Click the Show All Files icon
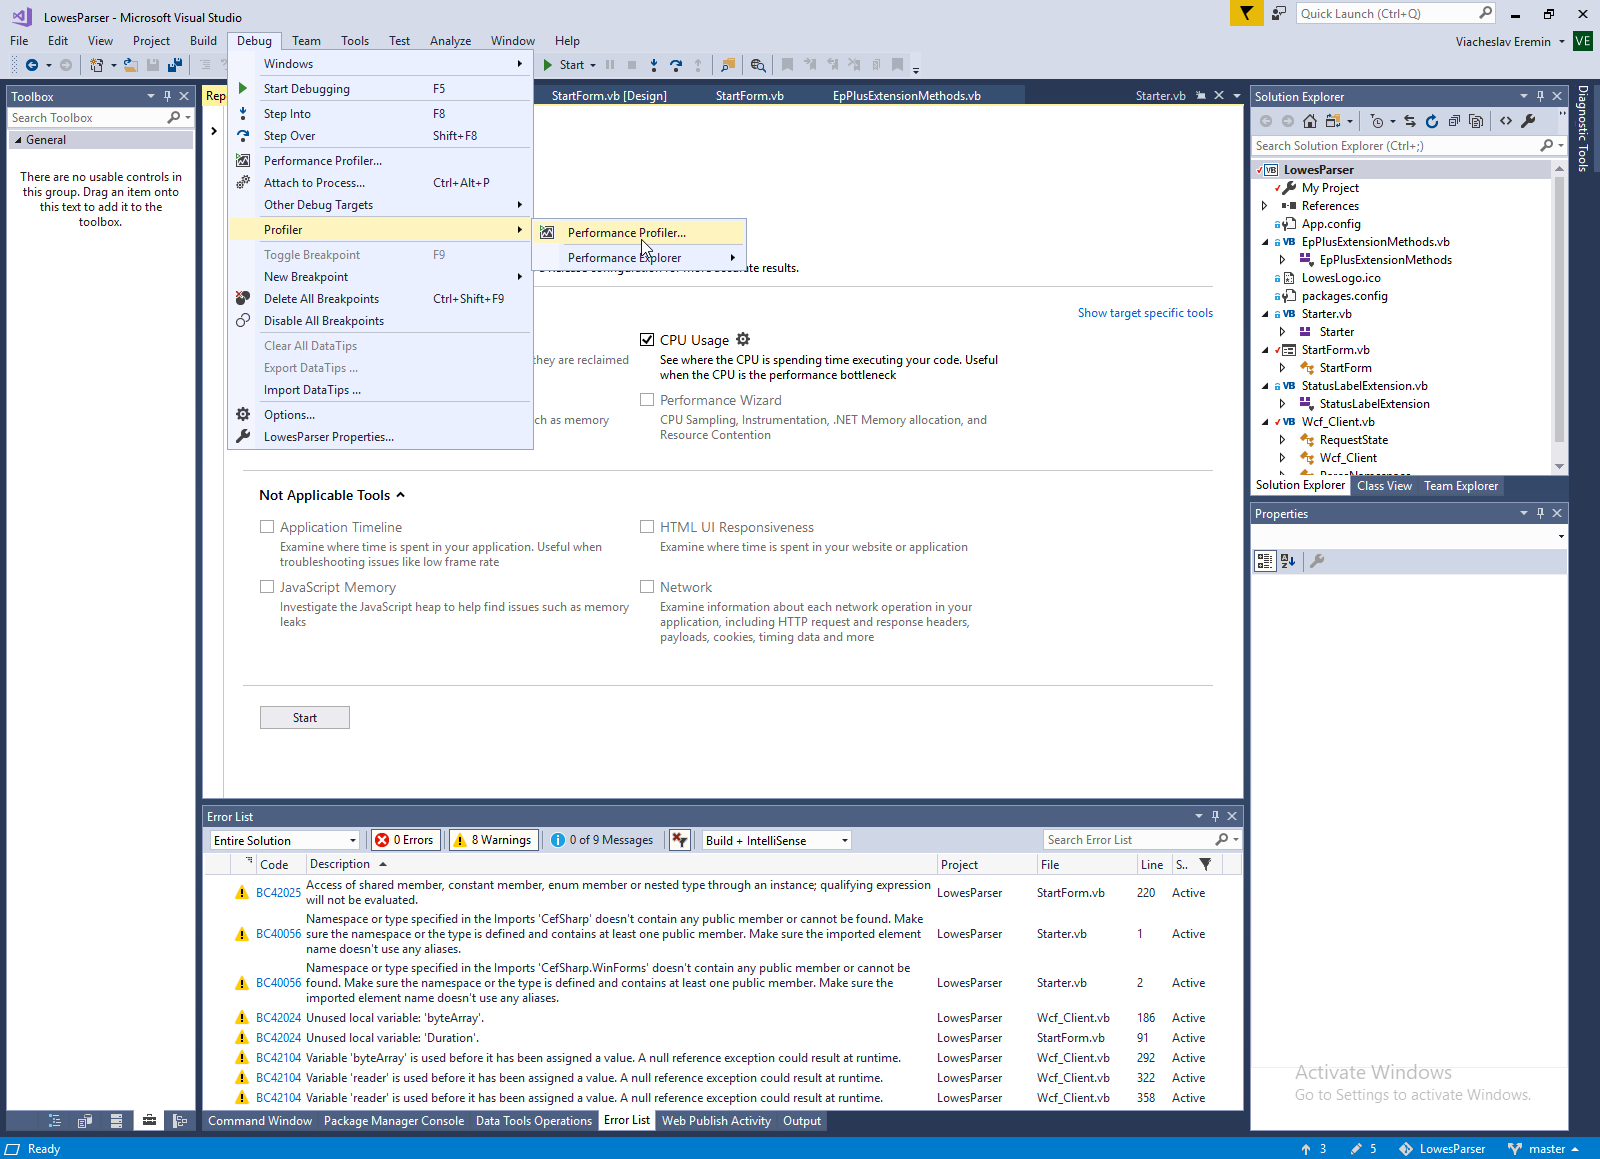 [x=1476, y=121]
